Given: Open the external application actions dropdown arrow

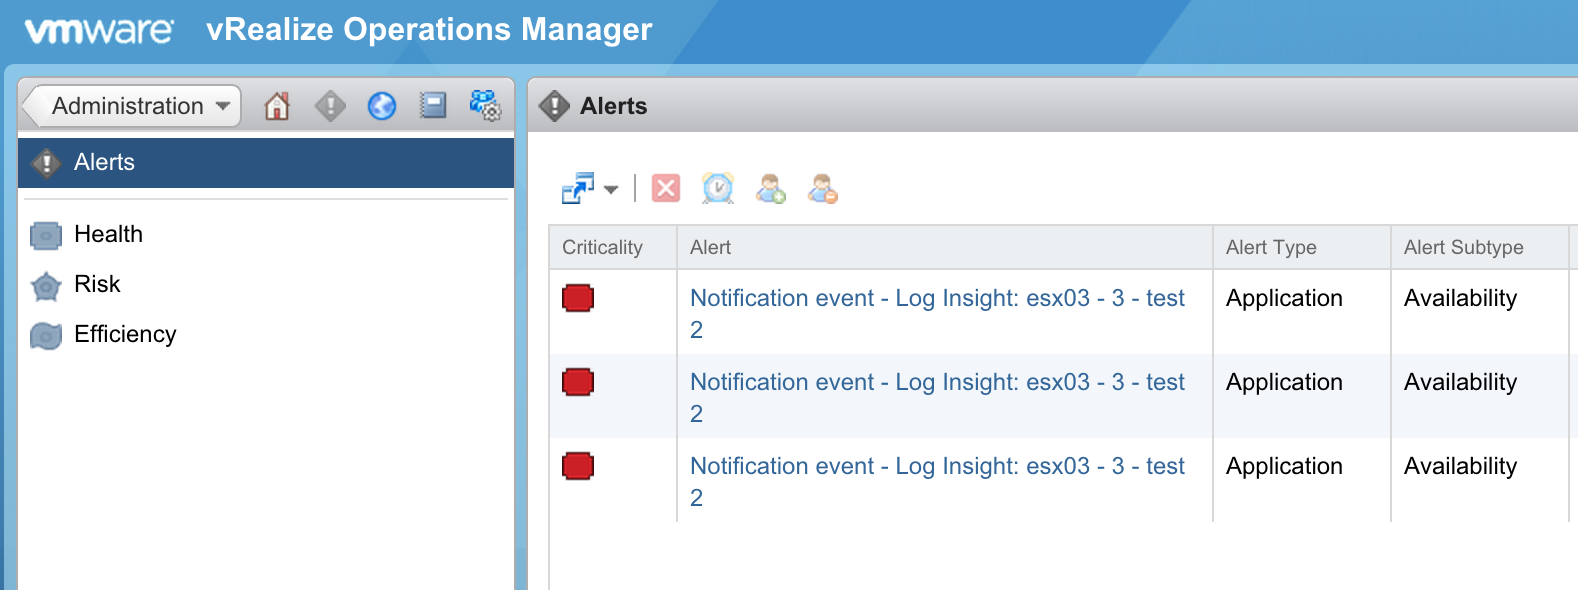Looking at the screenshot, I should pyautogui.click(x=611, y=189).
